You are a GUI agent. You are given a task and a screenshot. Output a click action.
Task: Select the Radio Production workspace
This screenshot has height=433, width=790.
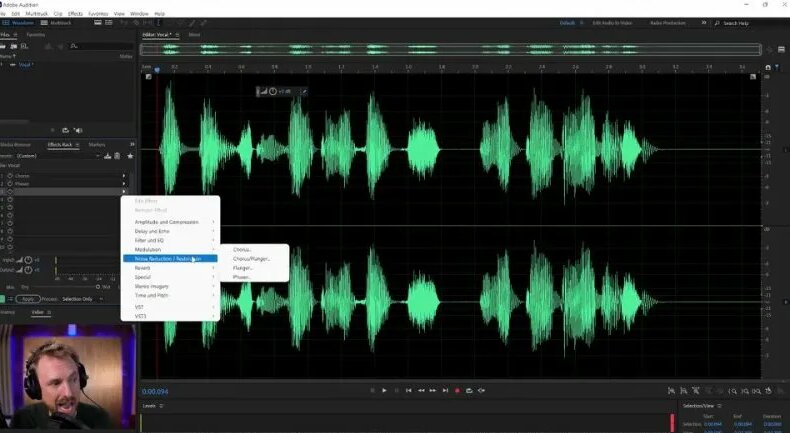[x=668, y=23]
